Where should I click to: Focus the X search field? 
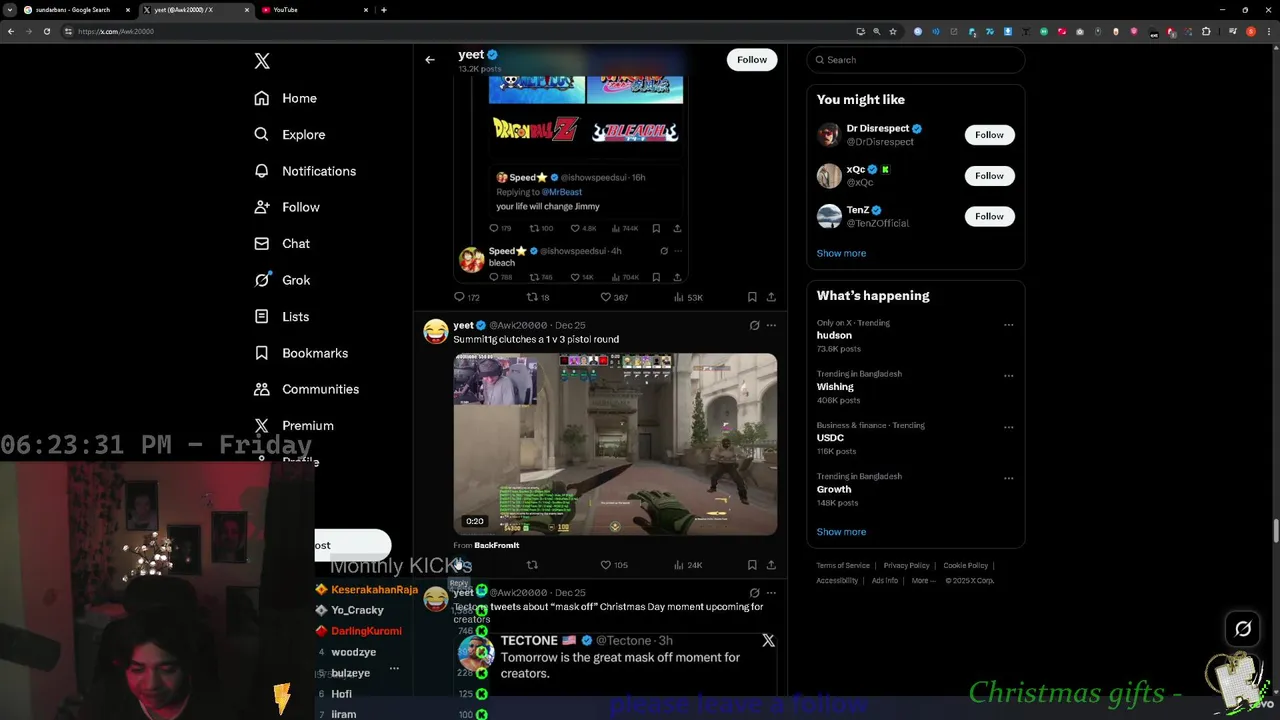point(916,60)
